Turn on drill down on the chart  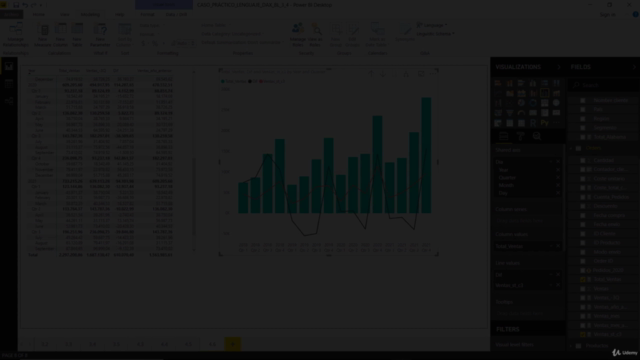tap(382, 74)
